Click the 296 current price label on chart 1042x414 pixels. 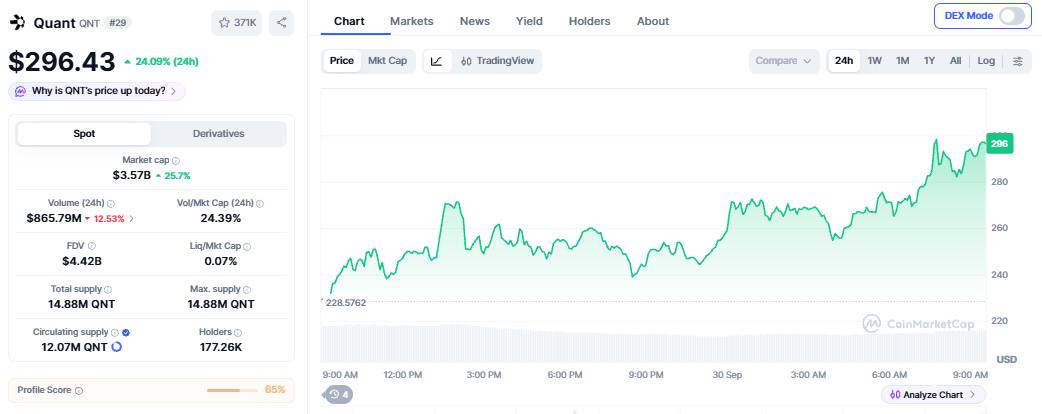point(999,144)
